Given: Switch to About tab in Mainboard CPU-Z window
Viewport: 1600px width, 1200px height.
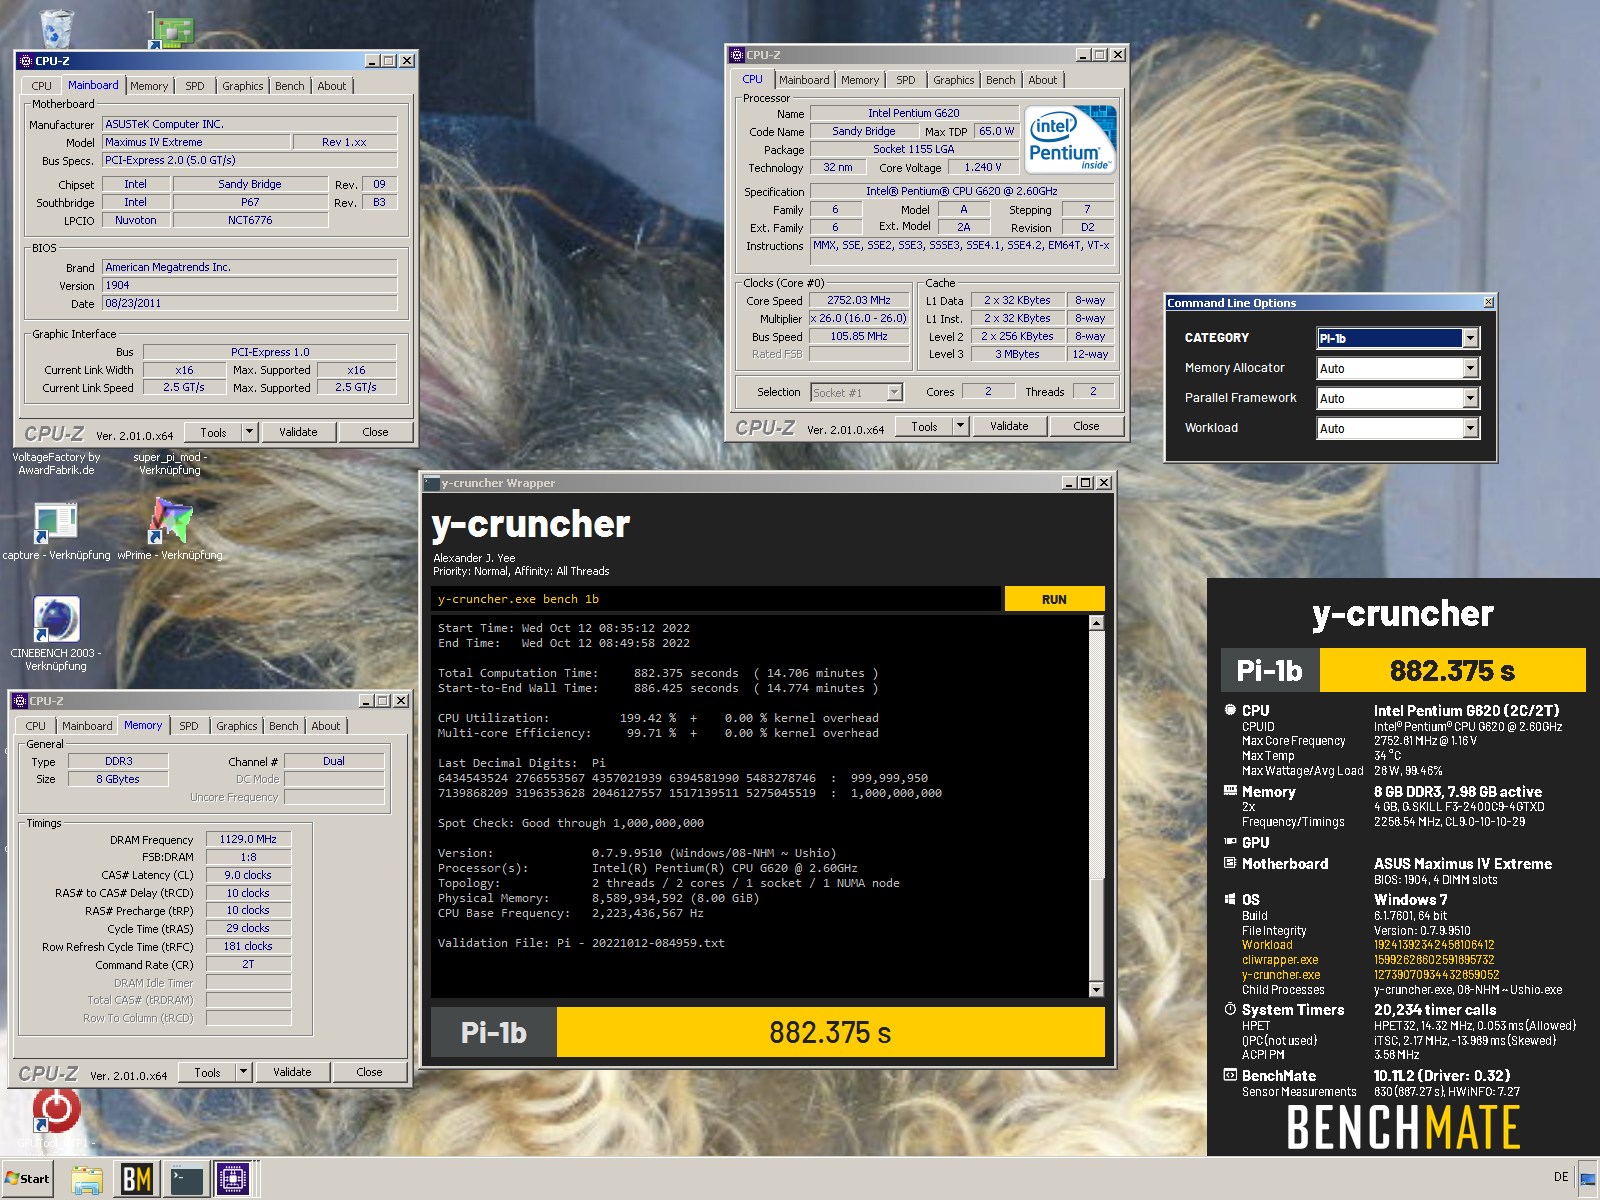Looking at the screenshot, I should [x=332, y=86].
